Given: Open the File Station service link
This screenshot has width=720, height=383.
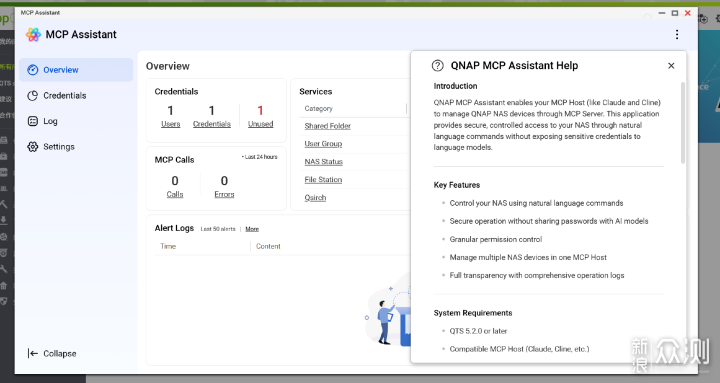Looking at the screenshot, I should [x=323, y=180].
